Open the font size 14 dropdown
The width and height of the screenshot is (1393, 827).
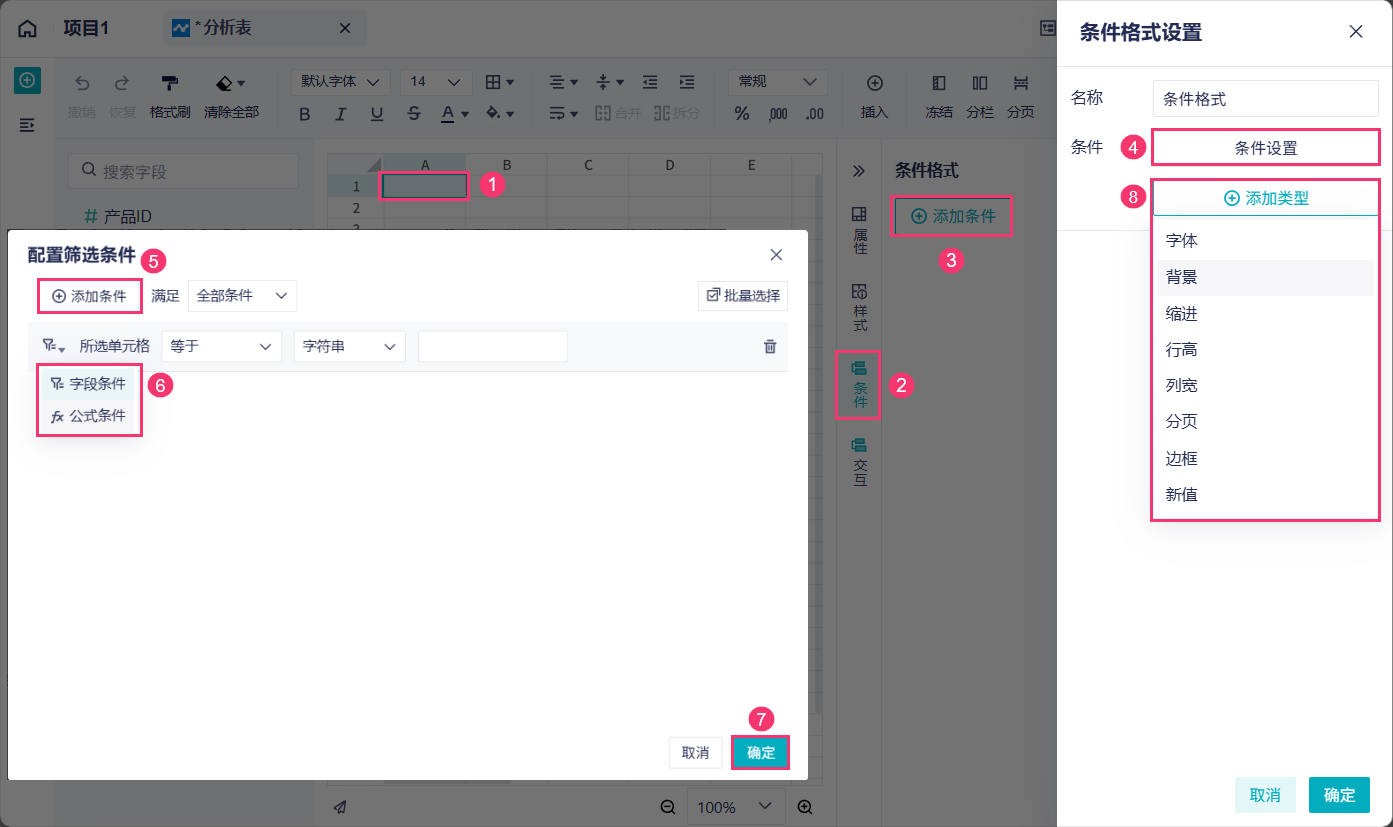point(436,82)
